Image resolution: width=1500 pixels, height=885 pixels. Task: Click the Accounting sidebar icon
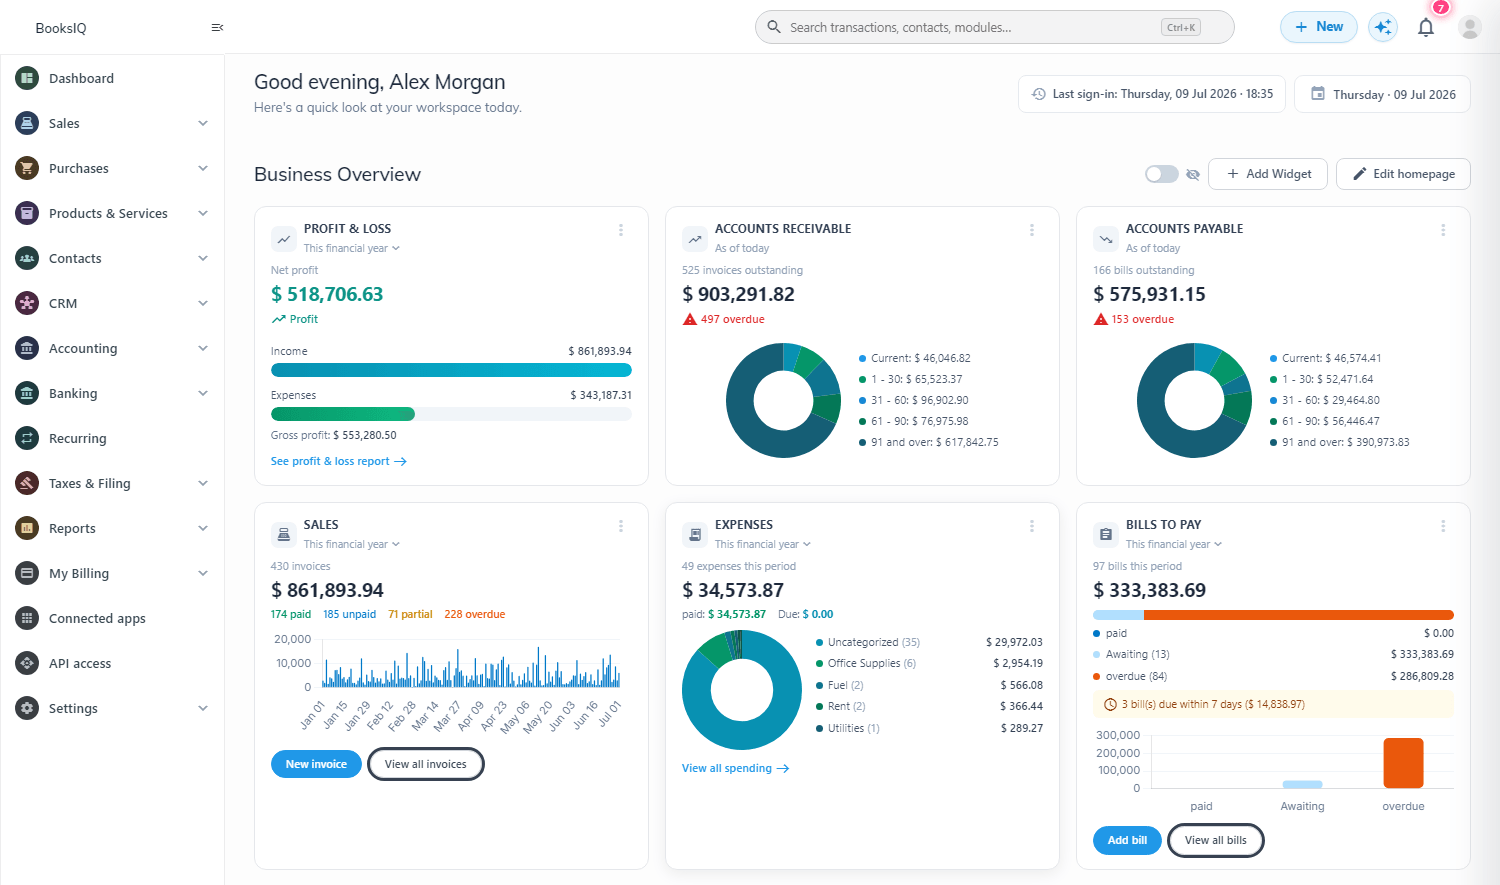tap(27, 348)
